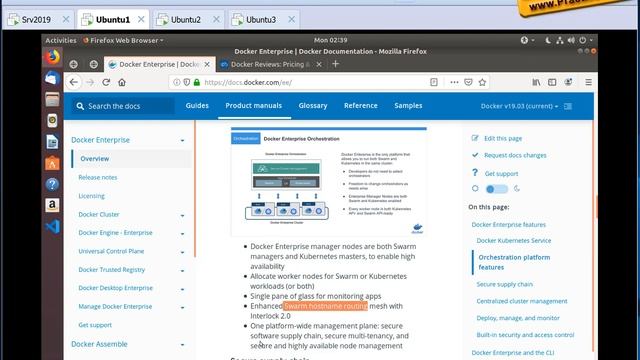Click the docs table of contents icon
This screenshot has height=360, width=640.
coord(568,106)
